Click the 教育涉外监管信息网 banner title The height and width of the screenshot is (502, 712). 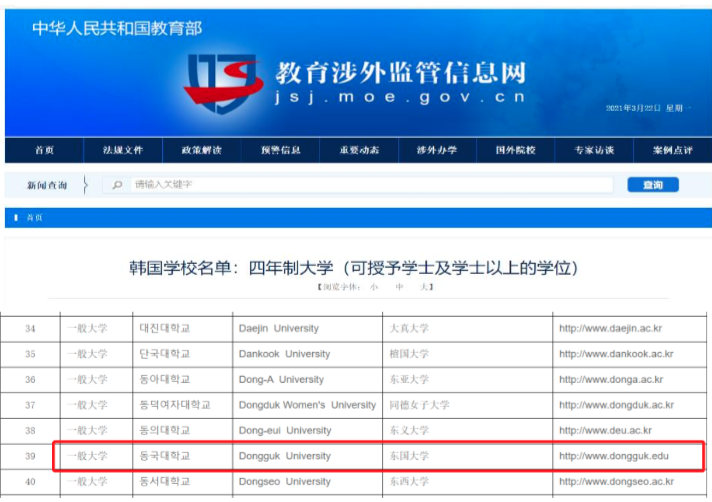tap(400, 73)
